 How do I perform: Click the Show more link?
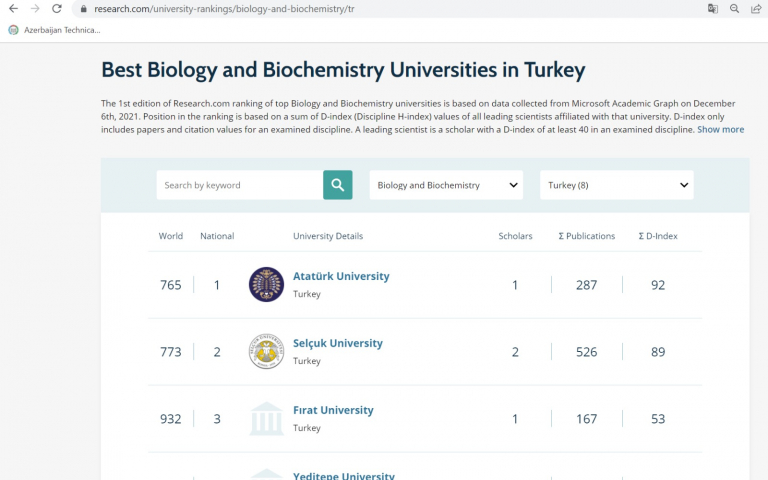[x=720, y=130]
